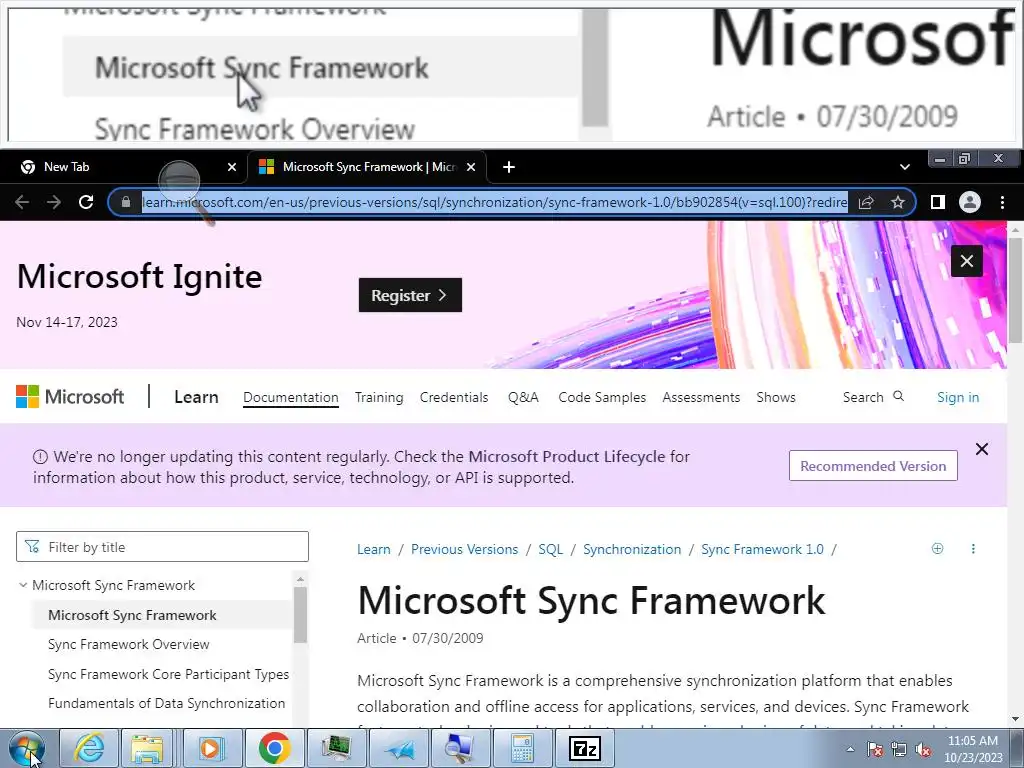The image size is (1024, 768).
Task: Open Sync Framework Overview in sidebar
Action: point(129,645)
